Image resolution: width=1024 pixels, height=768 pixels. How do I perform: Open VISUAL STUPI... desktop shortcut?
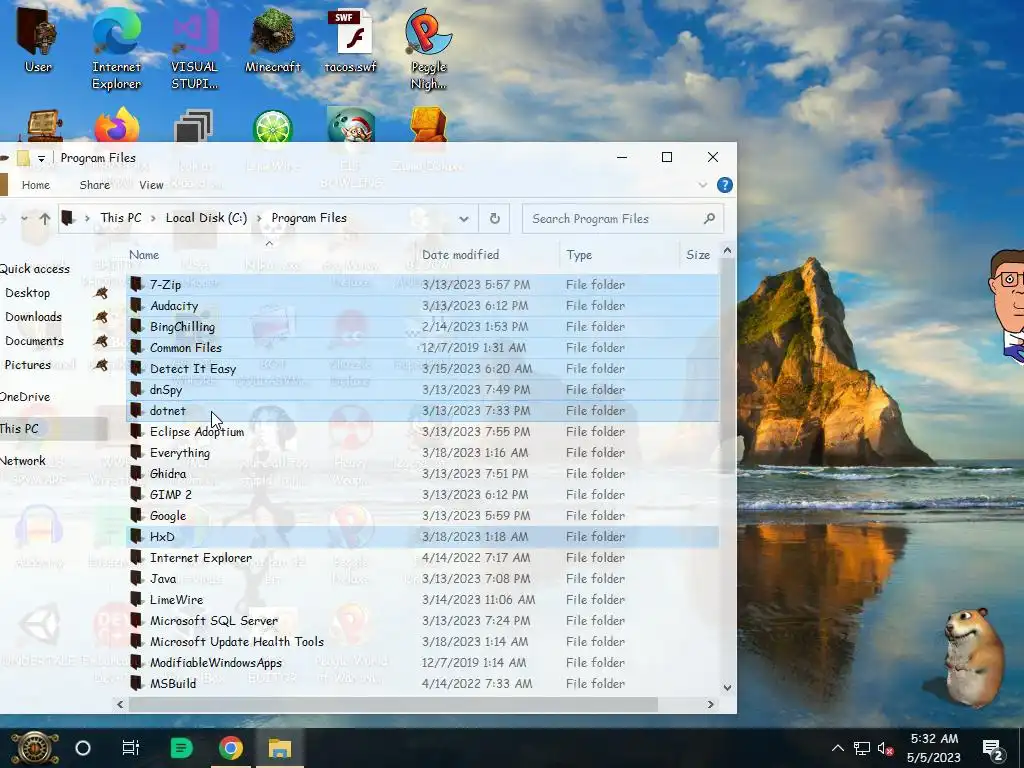tap(194, 47)
